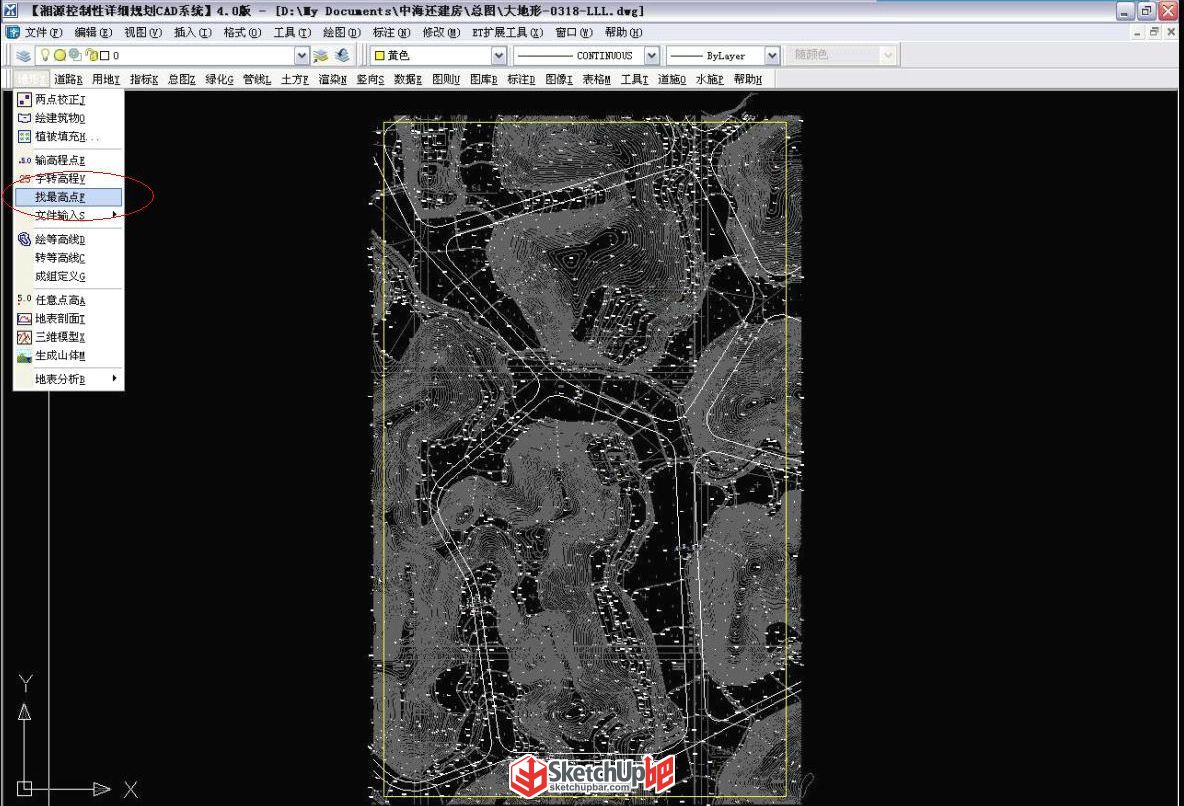
Task: Click the 3D model icon
Action: click(x=24, y=337)
